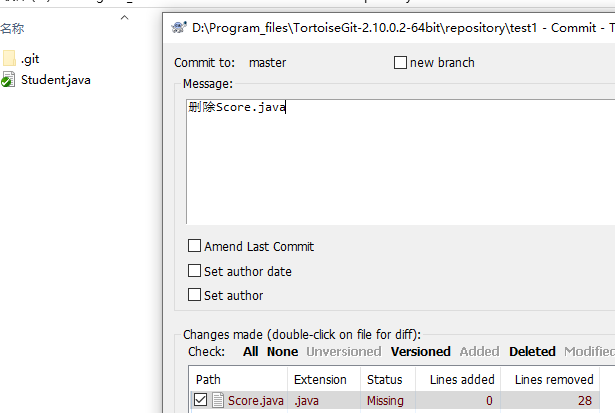Viewport: 615px width, 413px height.
Task: Select the .git folder name
Action: (x=30, y=59)
